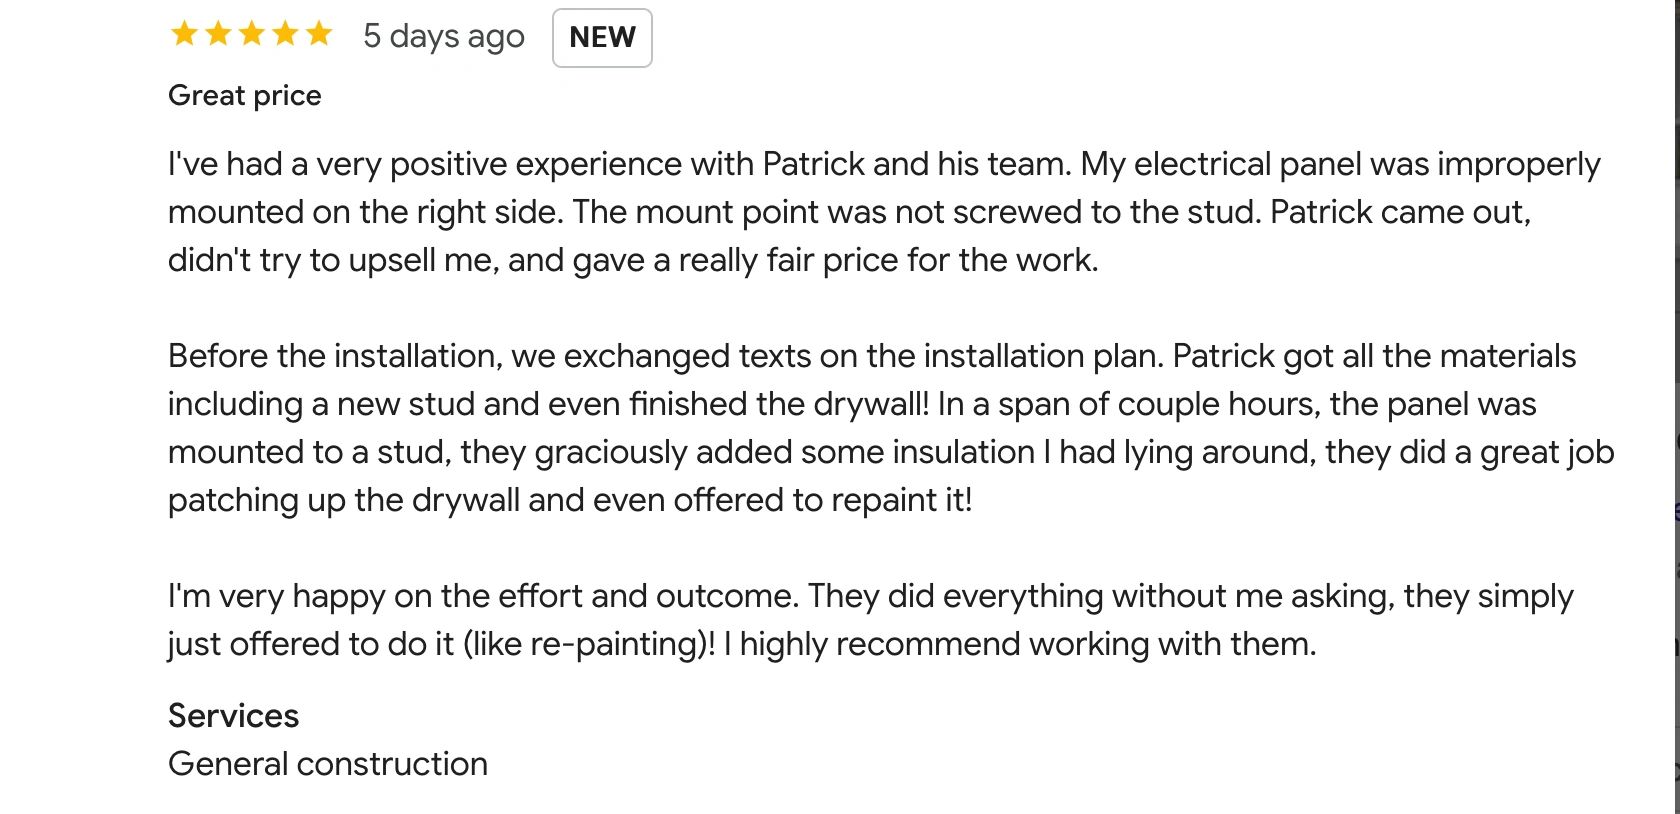Click the line starting 'just offered to do it'
Screen dimensions: 1680x814
pyautogui.click(x=742, y=645)
